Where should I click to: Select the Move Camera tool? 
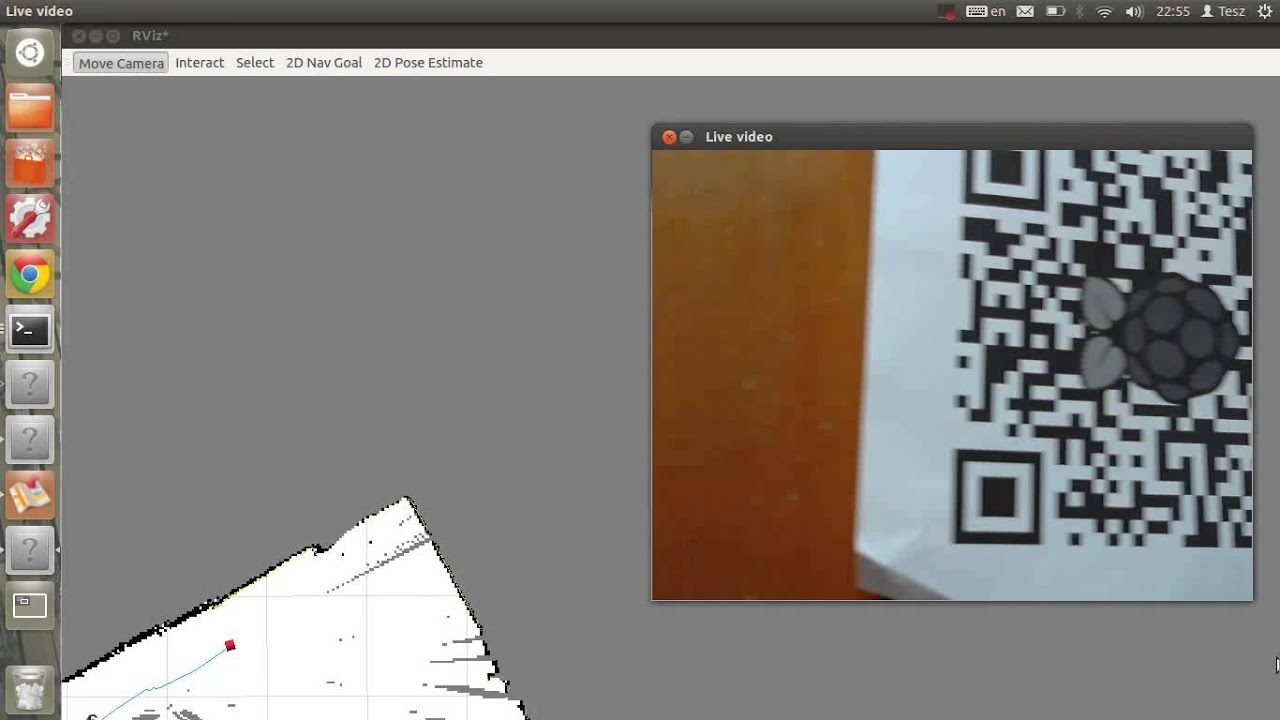click(121, 63)
